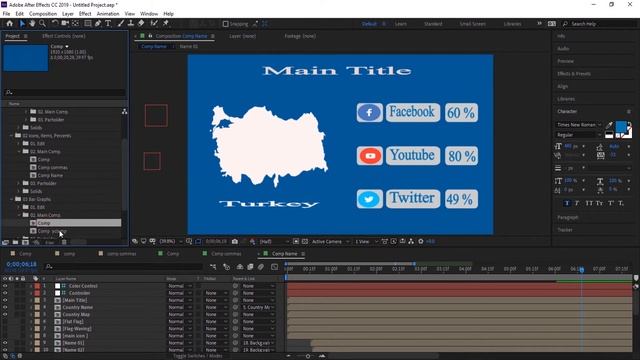Open the File menu
640x360 pixels.
[x=6, y=13]
